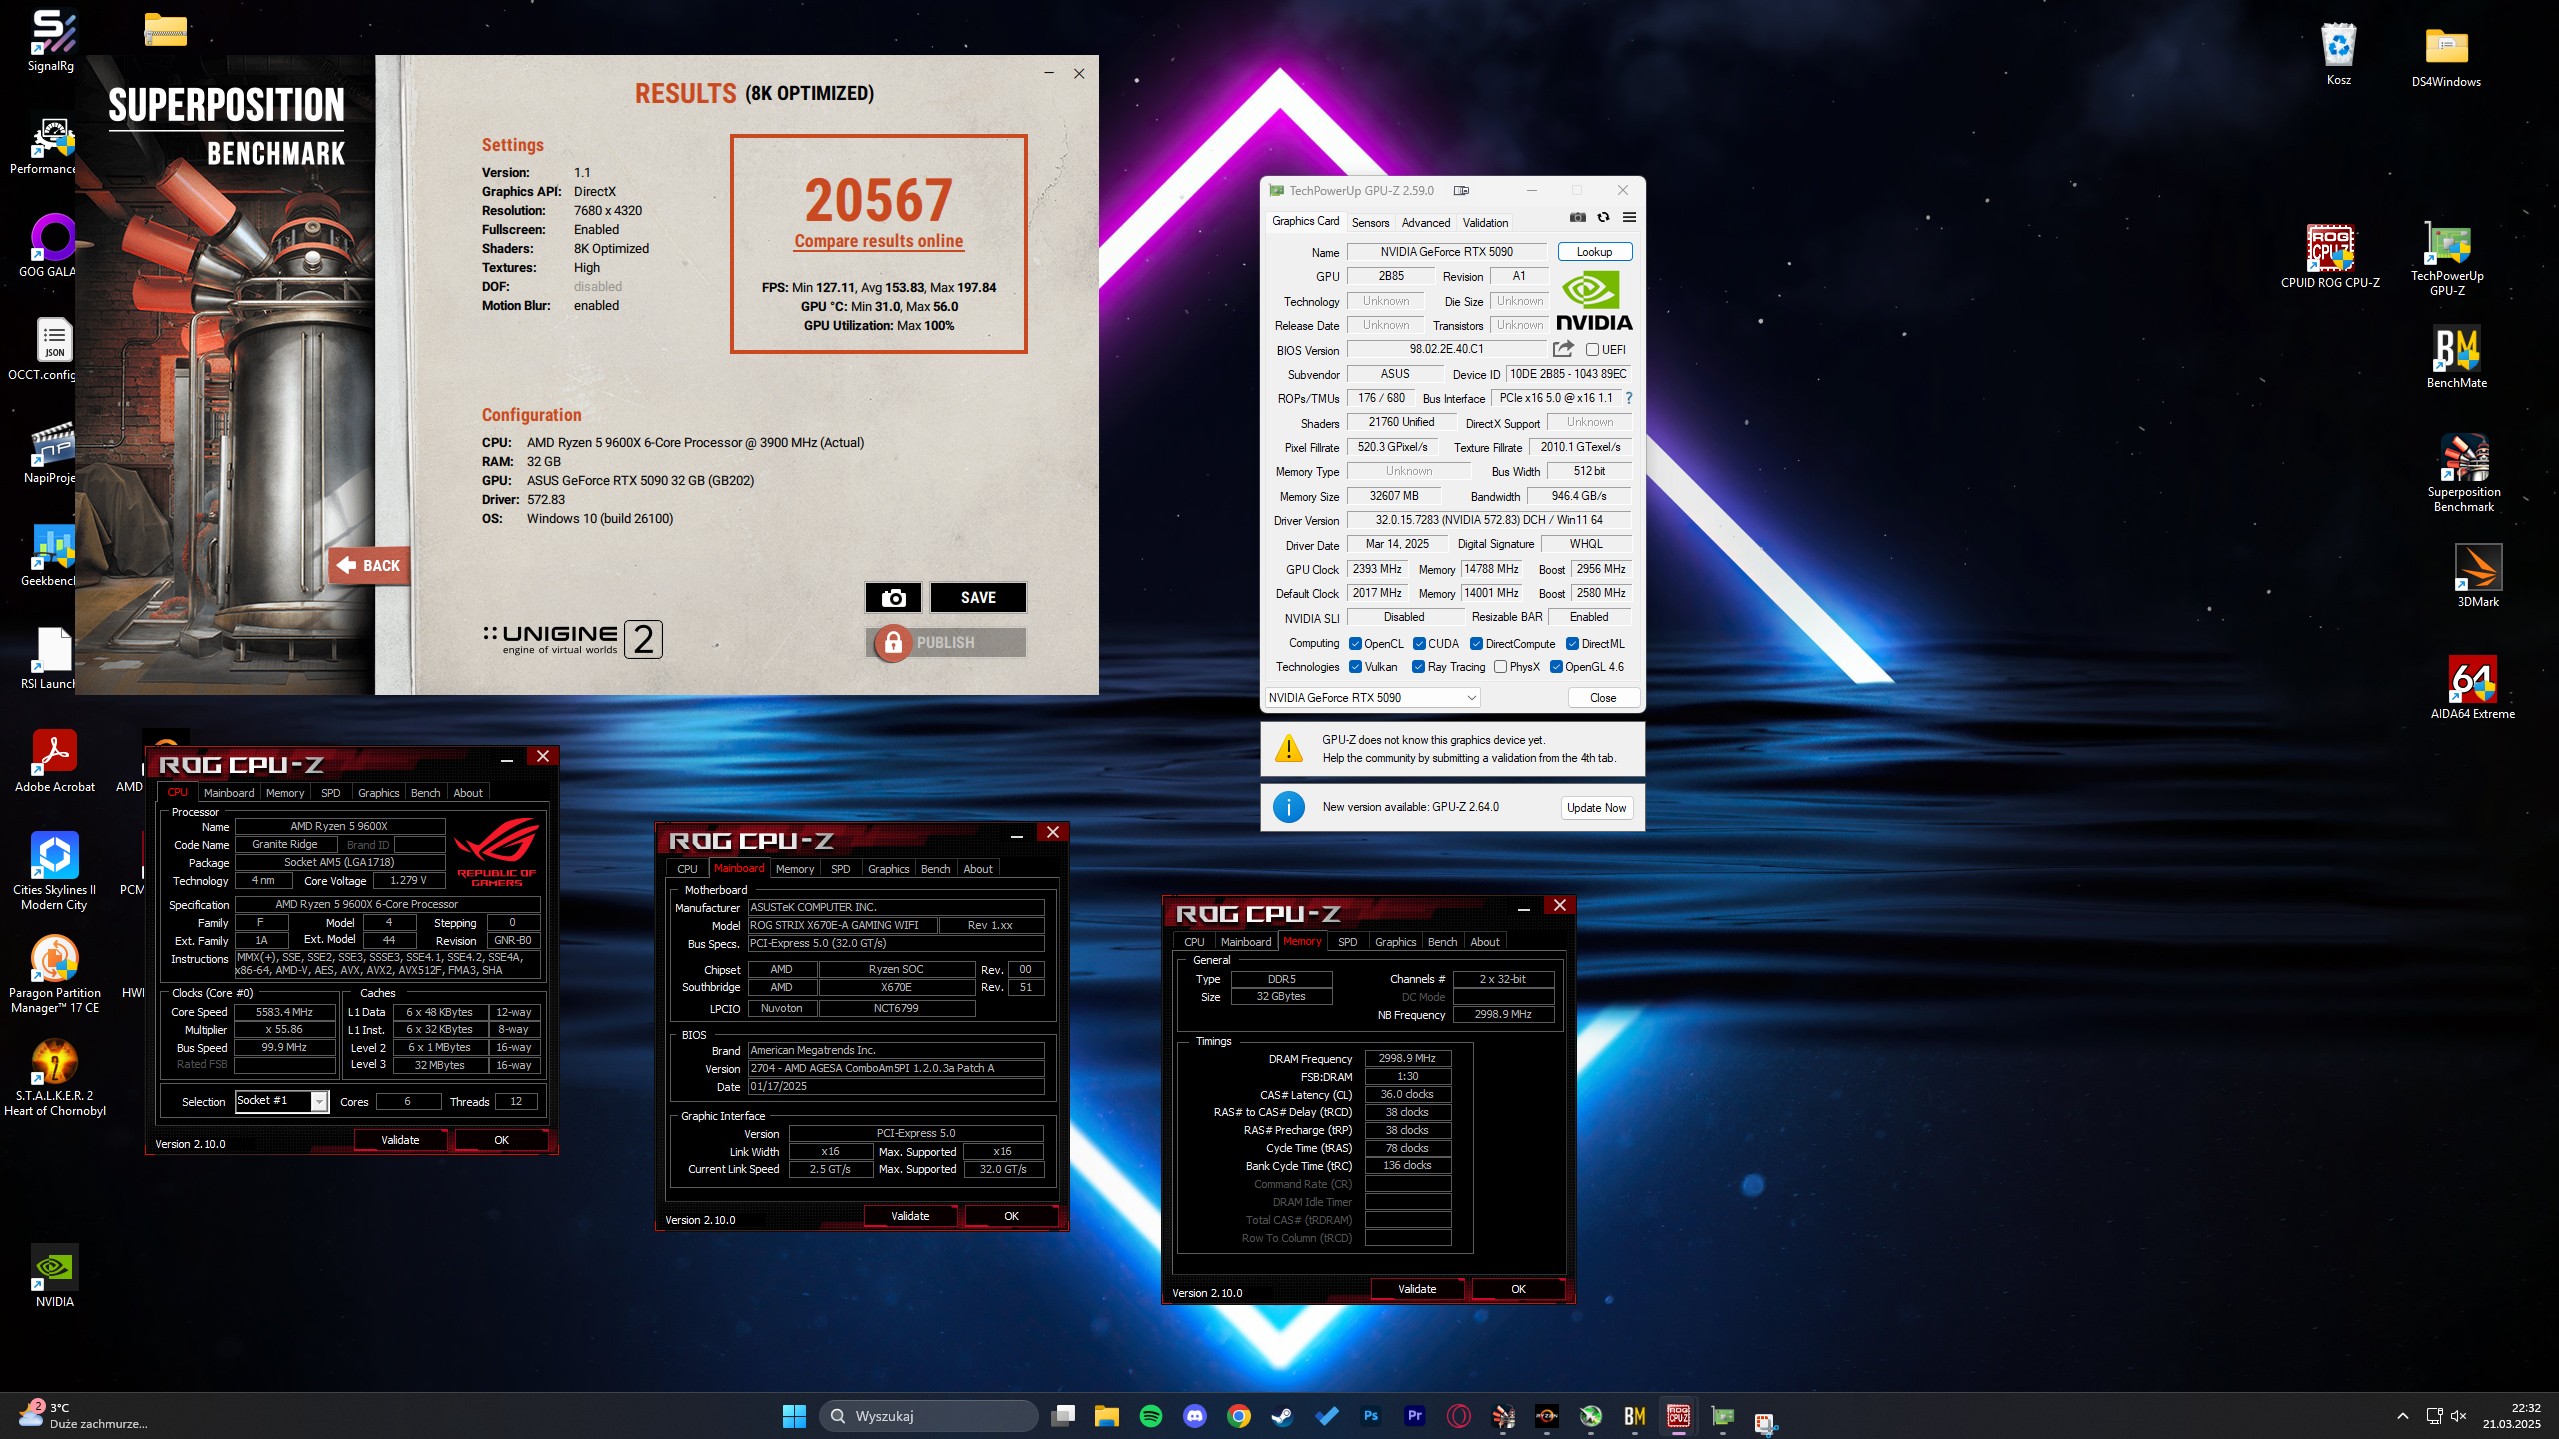Expand the Socket #1 selection dropdown in CPU-Z
2559x1439 pixels.
pyautogui.click(x=282, y=1101)
